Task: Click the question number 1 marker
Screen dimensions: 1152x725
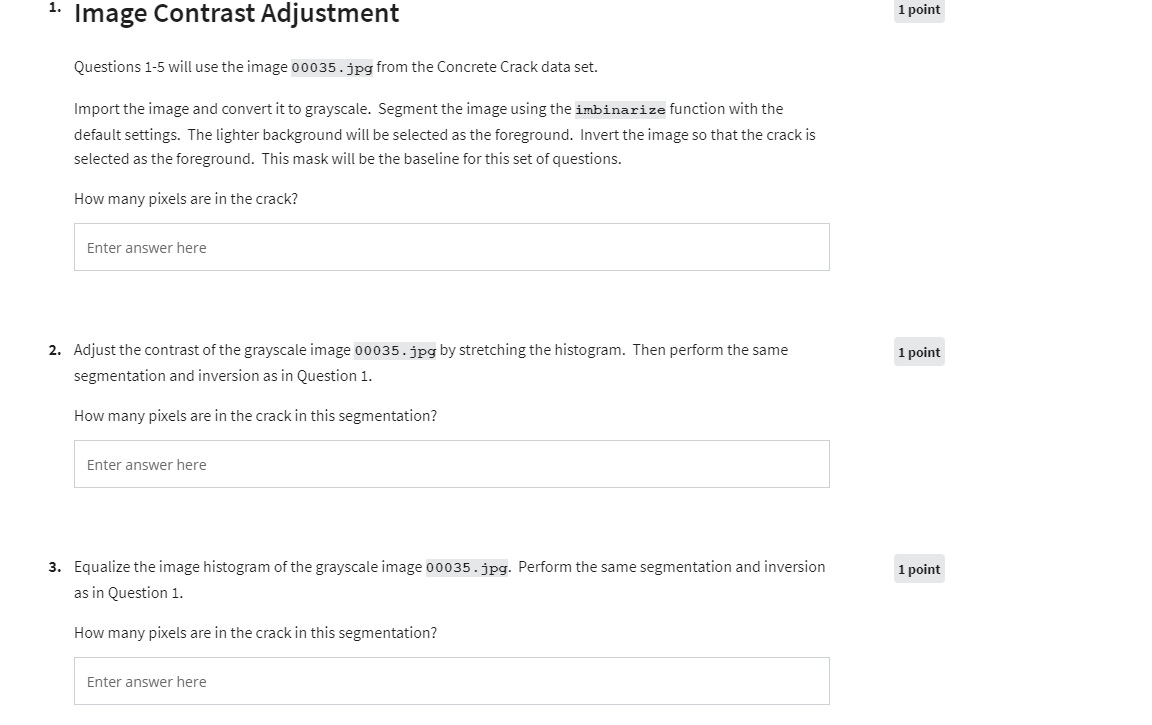Action: tap(54, 8)
